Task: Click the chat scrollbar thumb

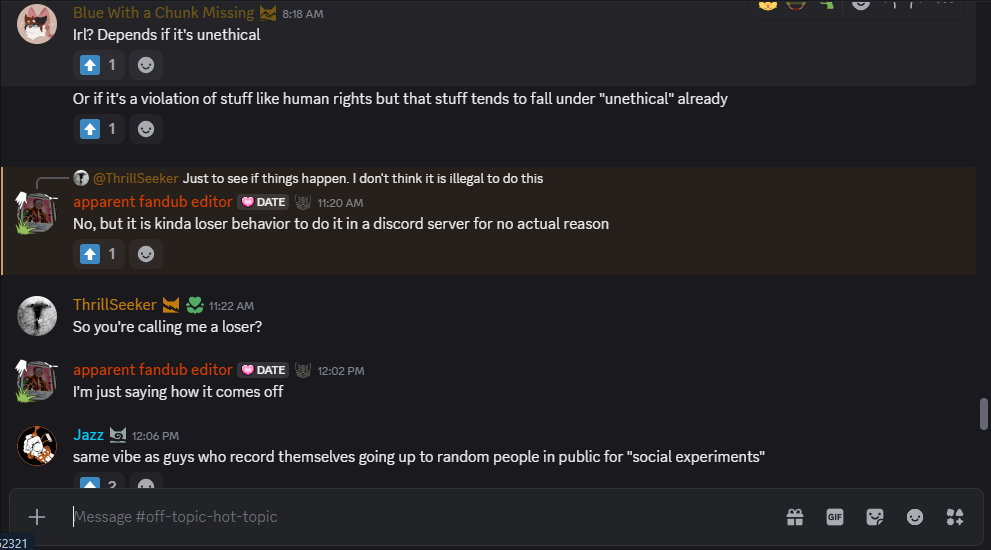Action: pyautogui.click(x=983, y=412)
